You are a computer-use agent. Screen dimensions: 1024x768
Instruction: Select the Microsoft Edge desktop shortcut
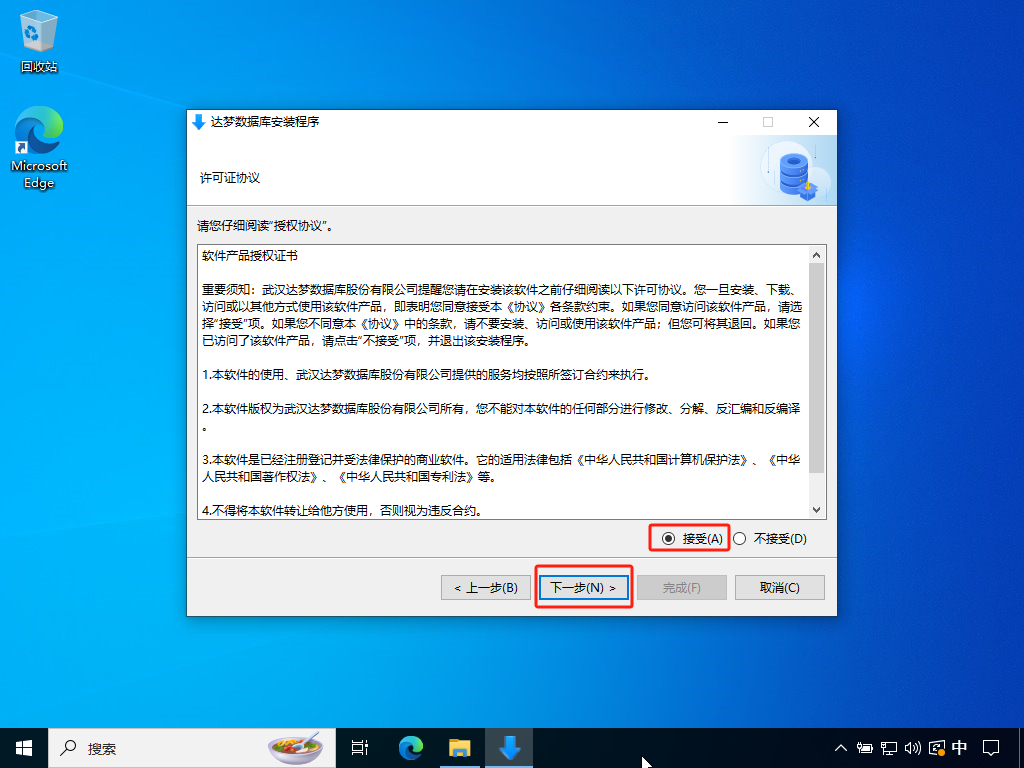tap(39, 148)
